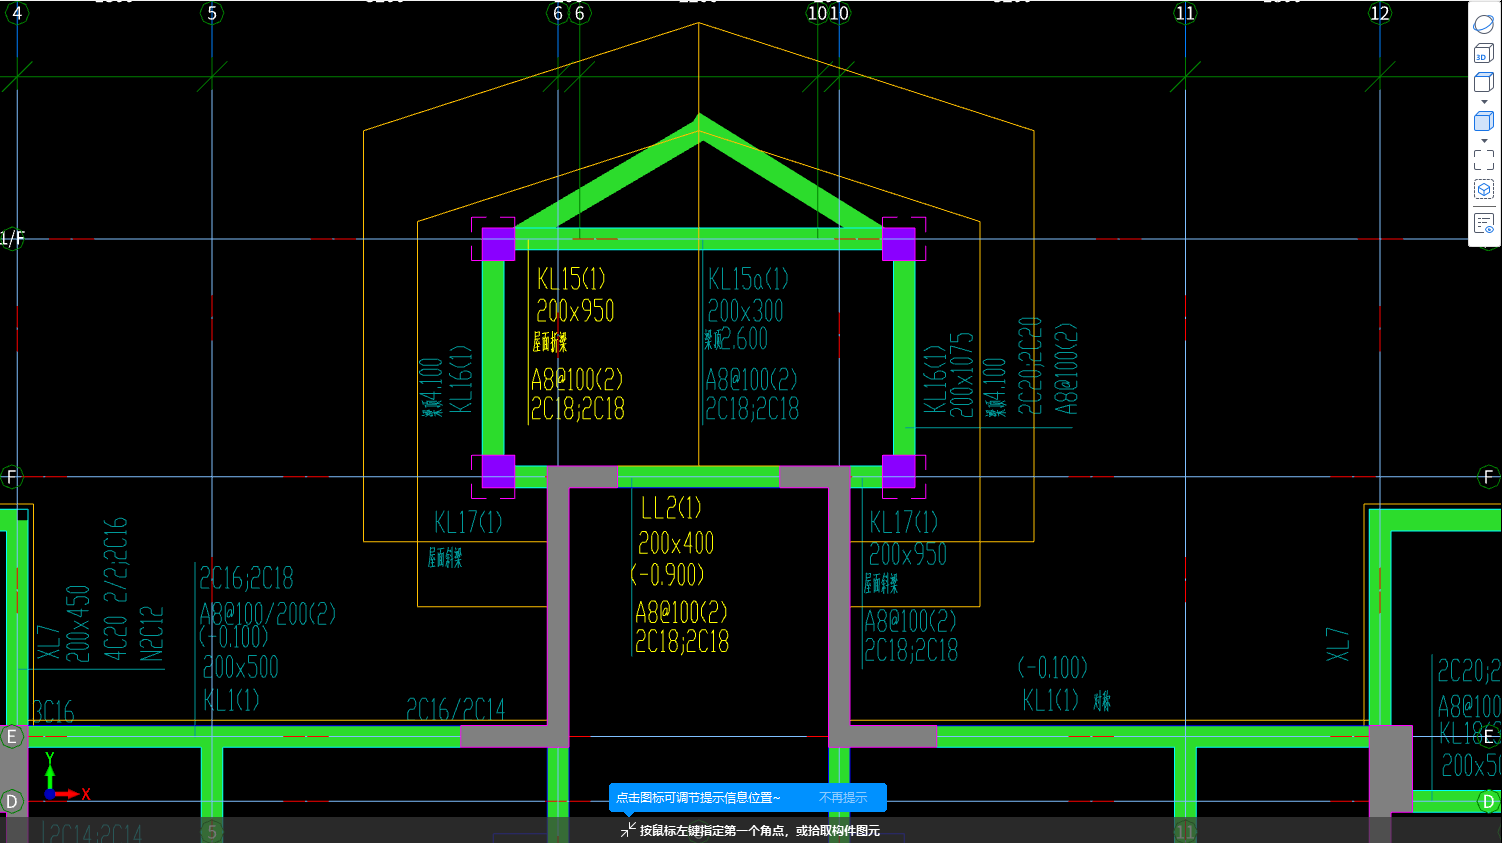Click the hint-position adjust arrows icon
This screenshot has width=1502, height=843.
[x=628, y=830]
